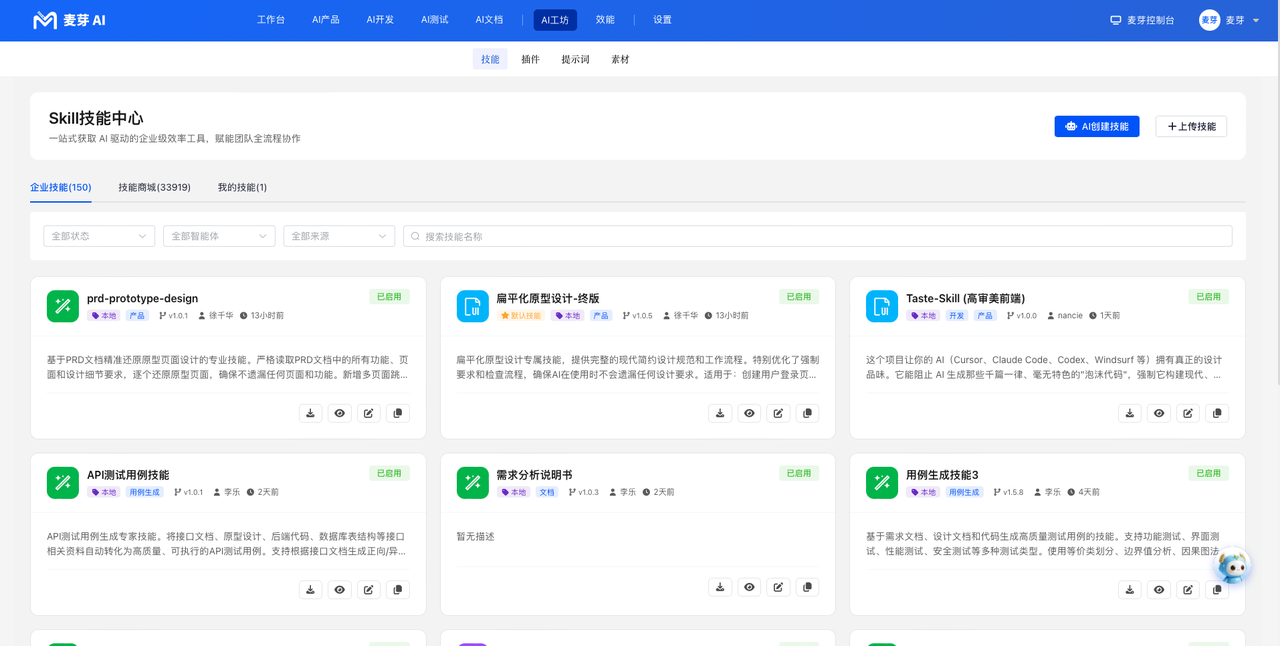Click 已启用 badge on Taste-Skill
1280x646 pixels.
pos(1208,297)
